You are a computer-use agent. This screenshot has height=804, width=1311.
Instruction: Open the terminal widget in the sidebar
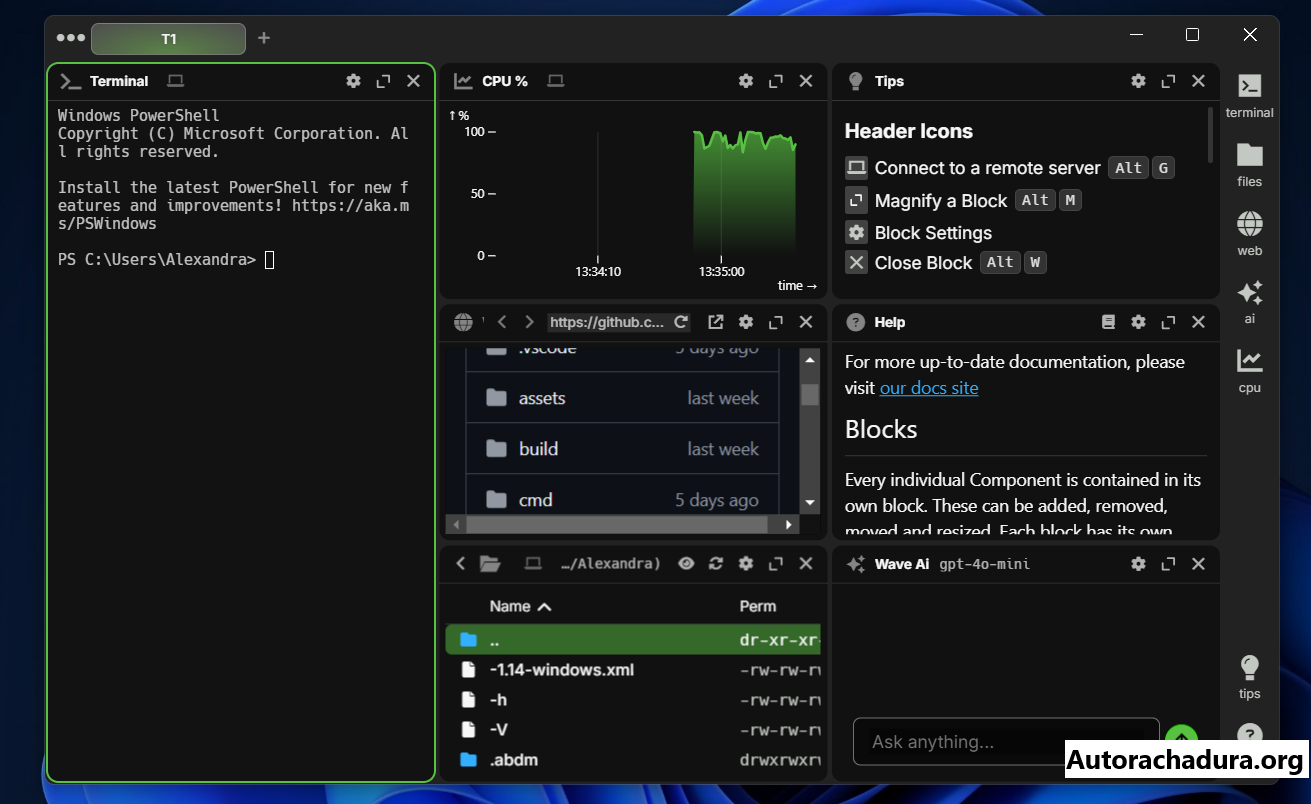click(1249, 96)
